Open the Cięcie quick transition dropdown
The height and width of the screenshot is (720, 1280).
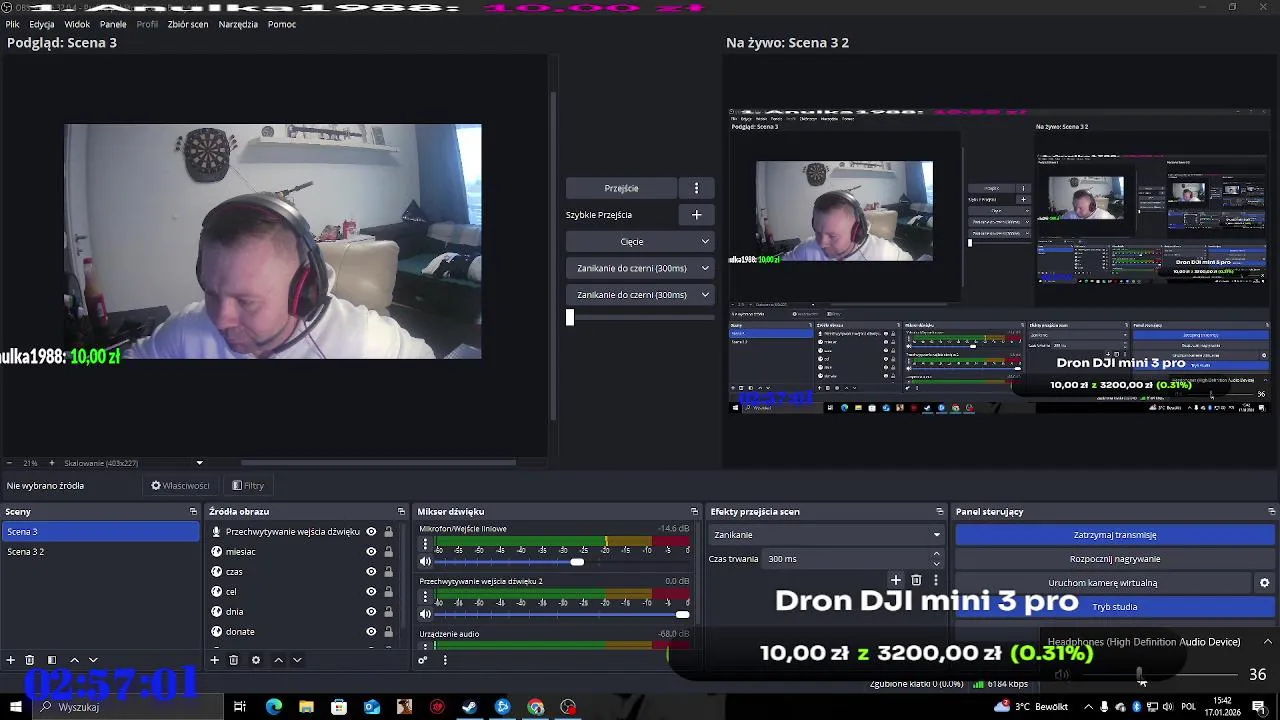[x=639, y=242]
